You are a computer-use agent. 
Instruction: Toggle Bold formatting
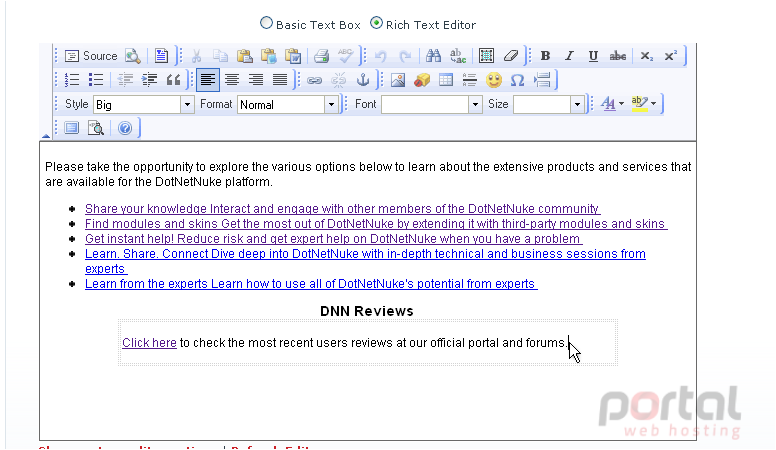tap(545, 56)
